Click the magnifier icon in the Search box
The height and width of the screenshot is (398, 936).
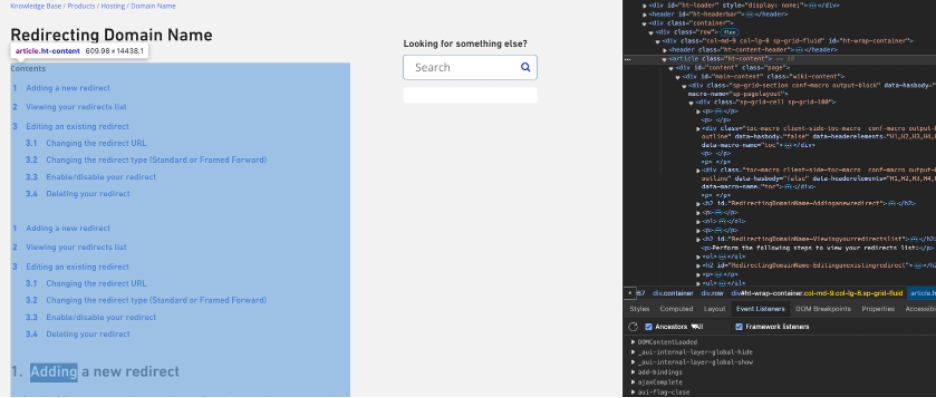tap(525, 67)
